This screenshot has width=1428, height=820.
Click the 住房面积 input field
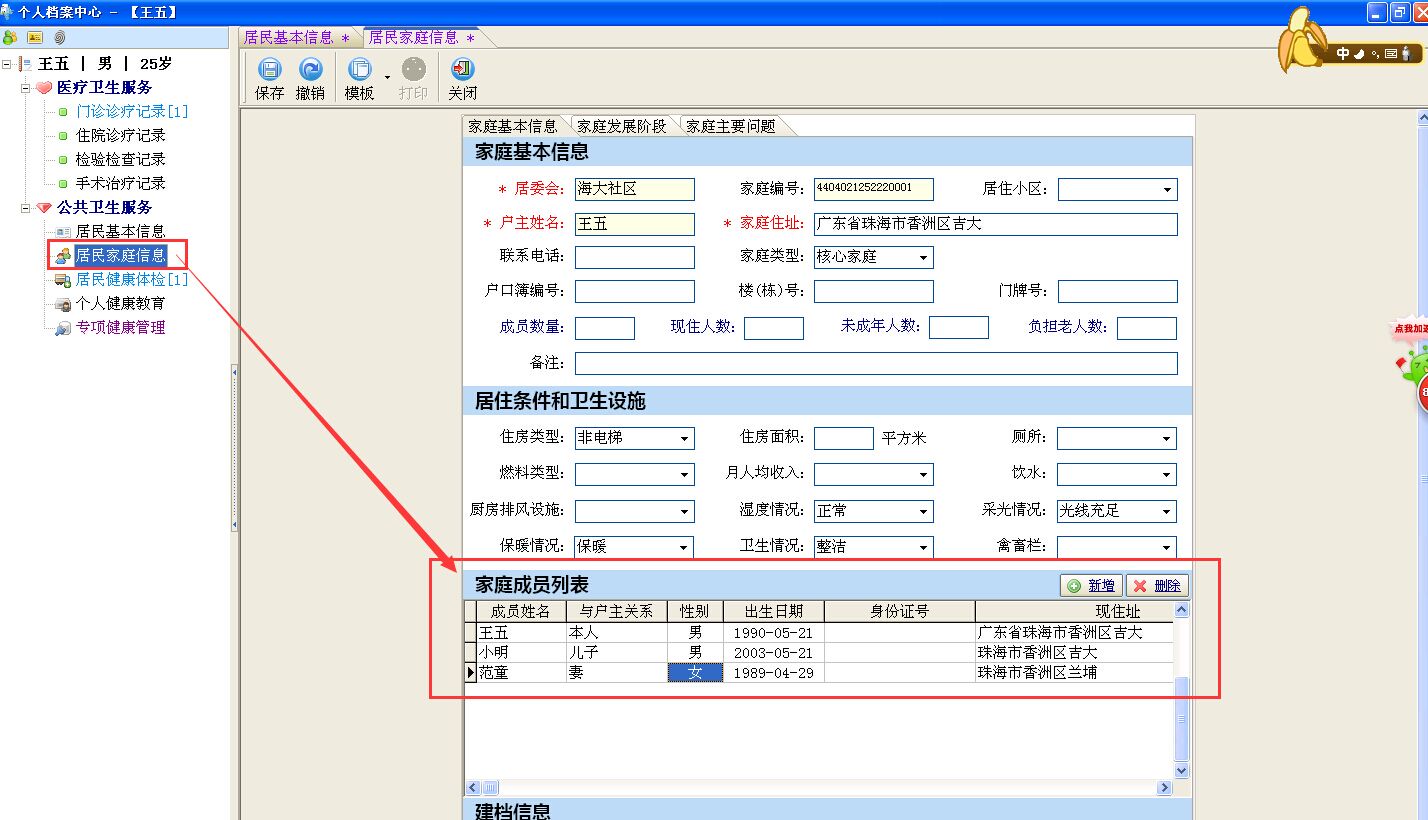click(844, 438)
